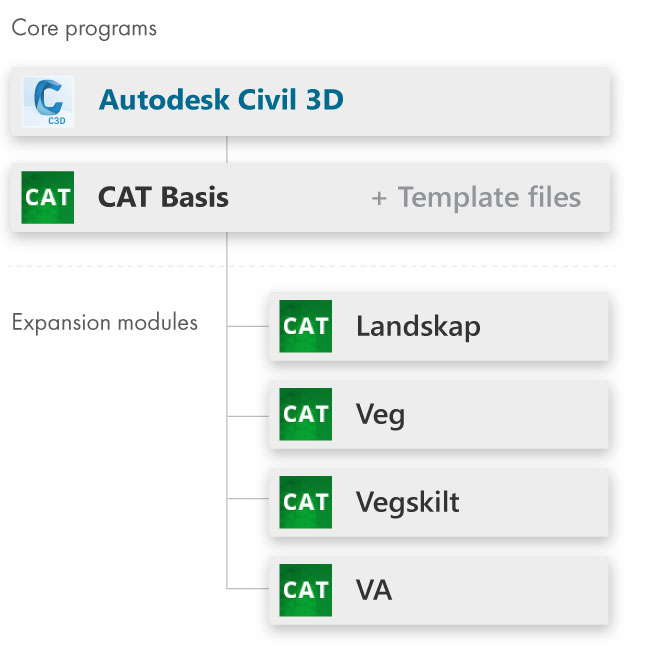
Task: Click the Core programs heading
Action: pos(84,29)
